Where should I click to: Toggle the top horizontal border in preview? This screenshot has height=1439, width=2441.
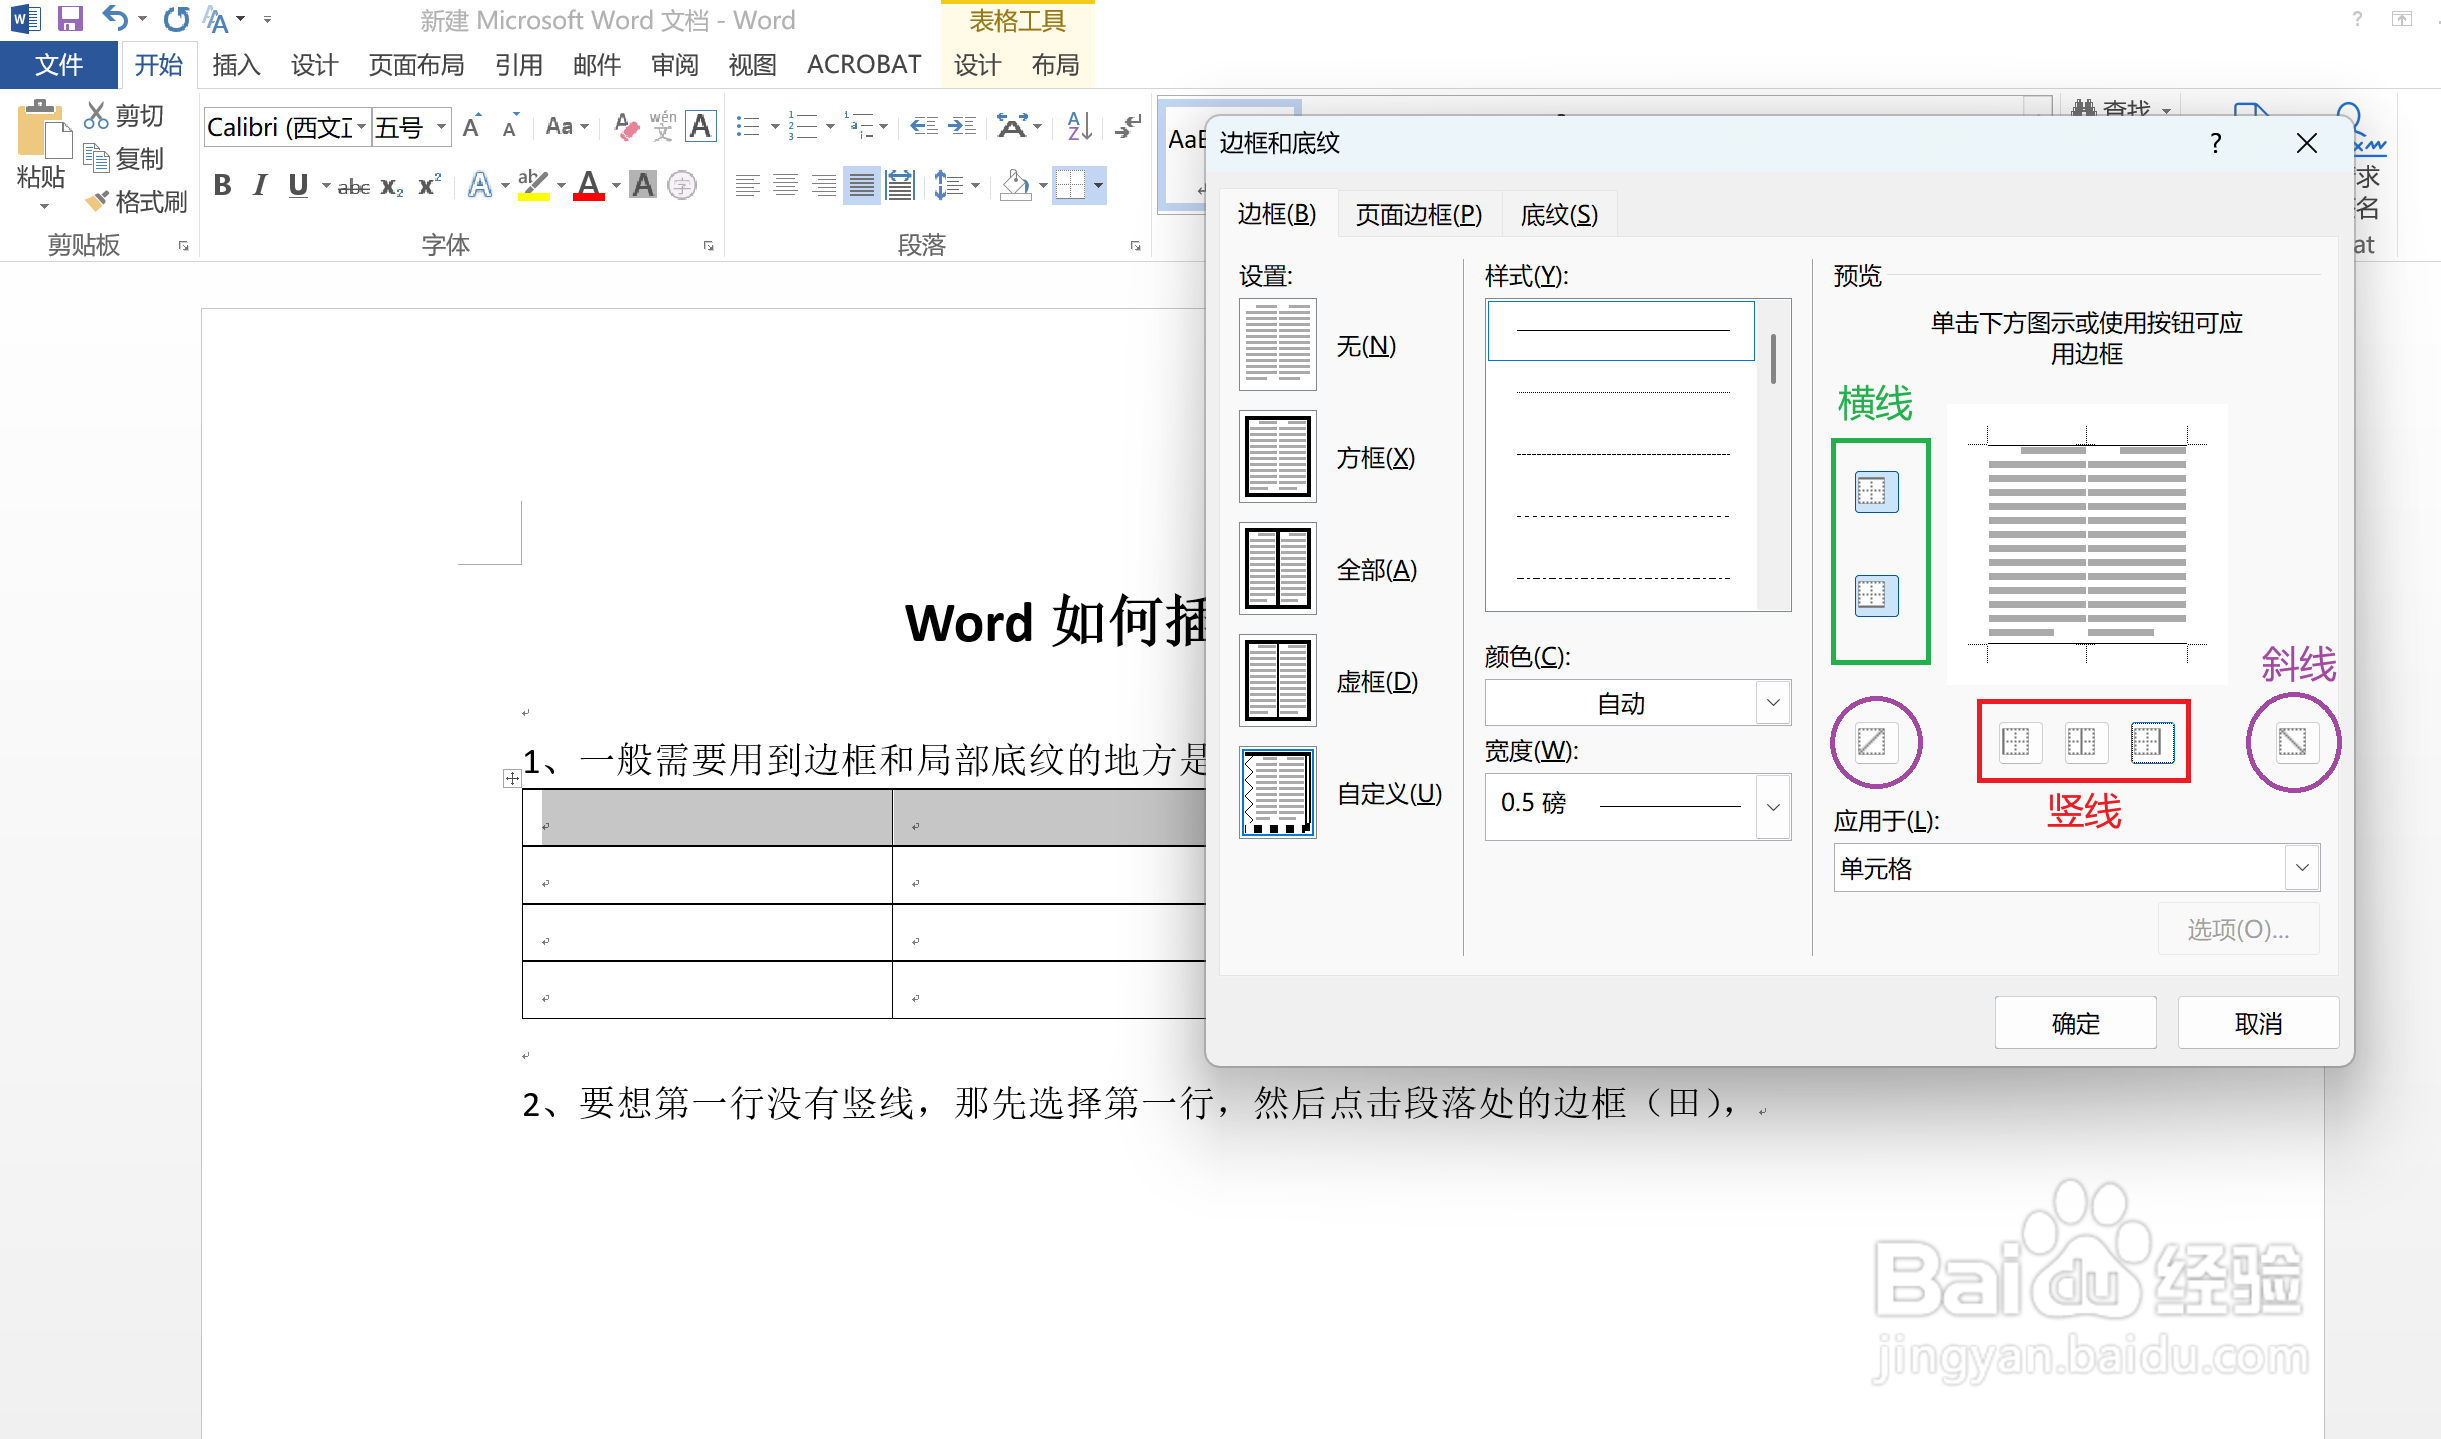(1878, 491)
